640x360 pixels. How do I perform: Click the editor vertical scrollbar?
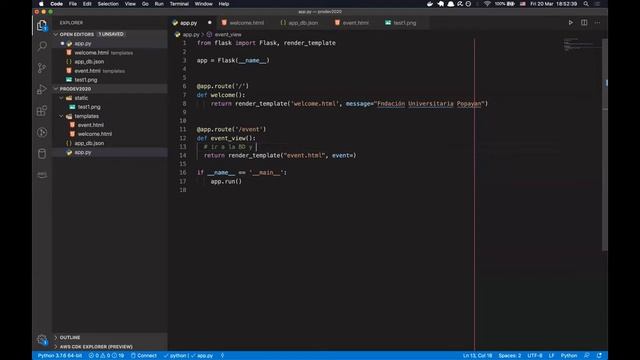[605, 145]
